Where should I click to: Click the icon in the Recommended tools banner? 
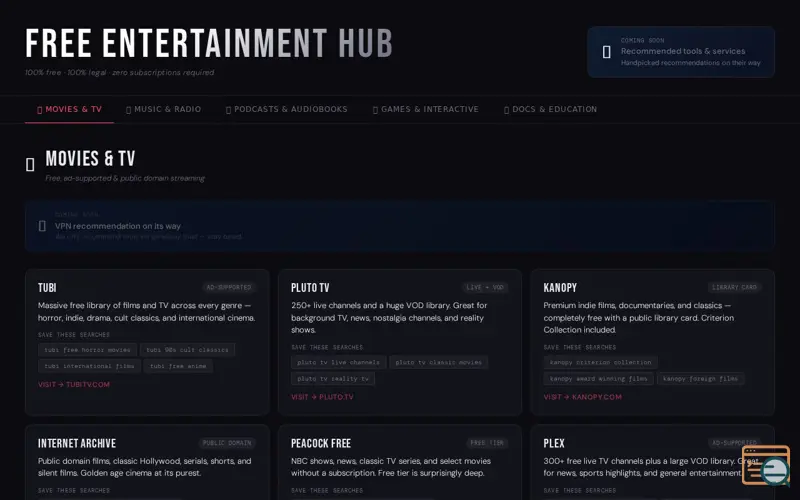tap(607, 52)
